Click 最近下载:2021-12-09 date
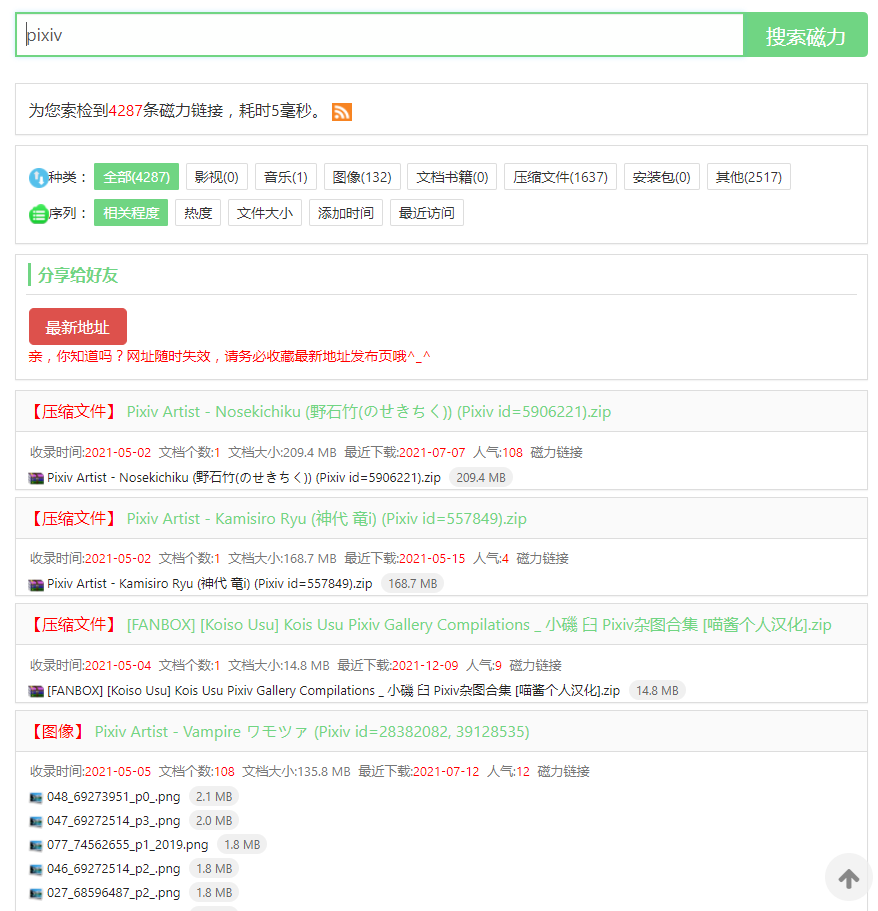The width and height of the screenshot is (878, 911). click(397, 665)
